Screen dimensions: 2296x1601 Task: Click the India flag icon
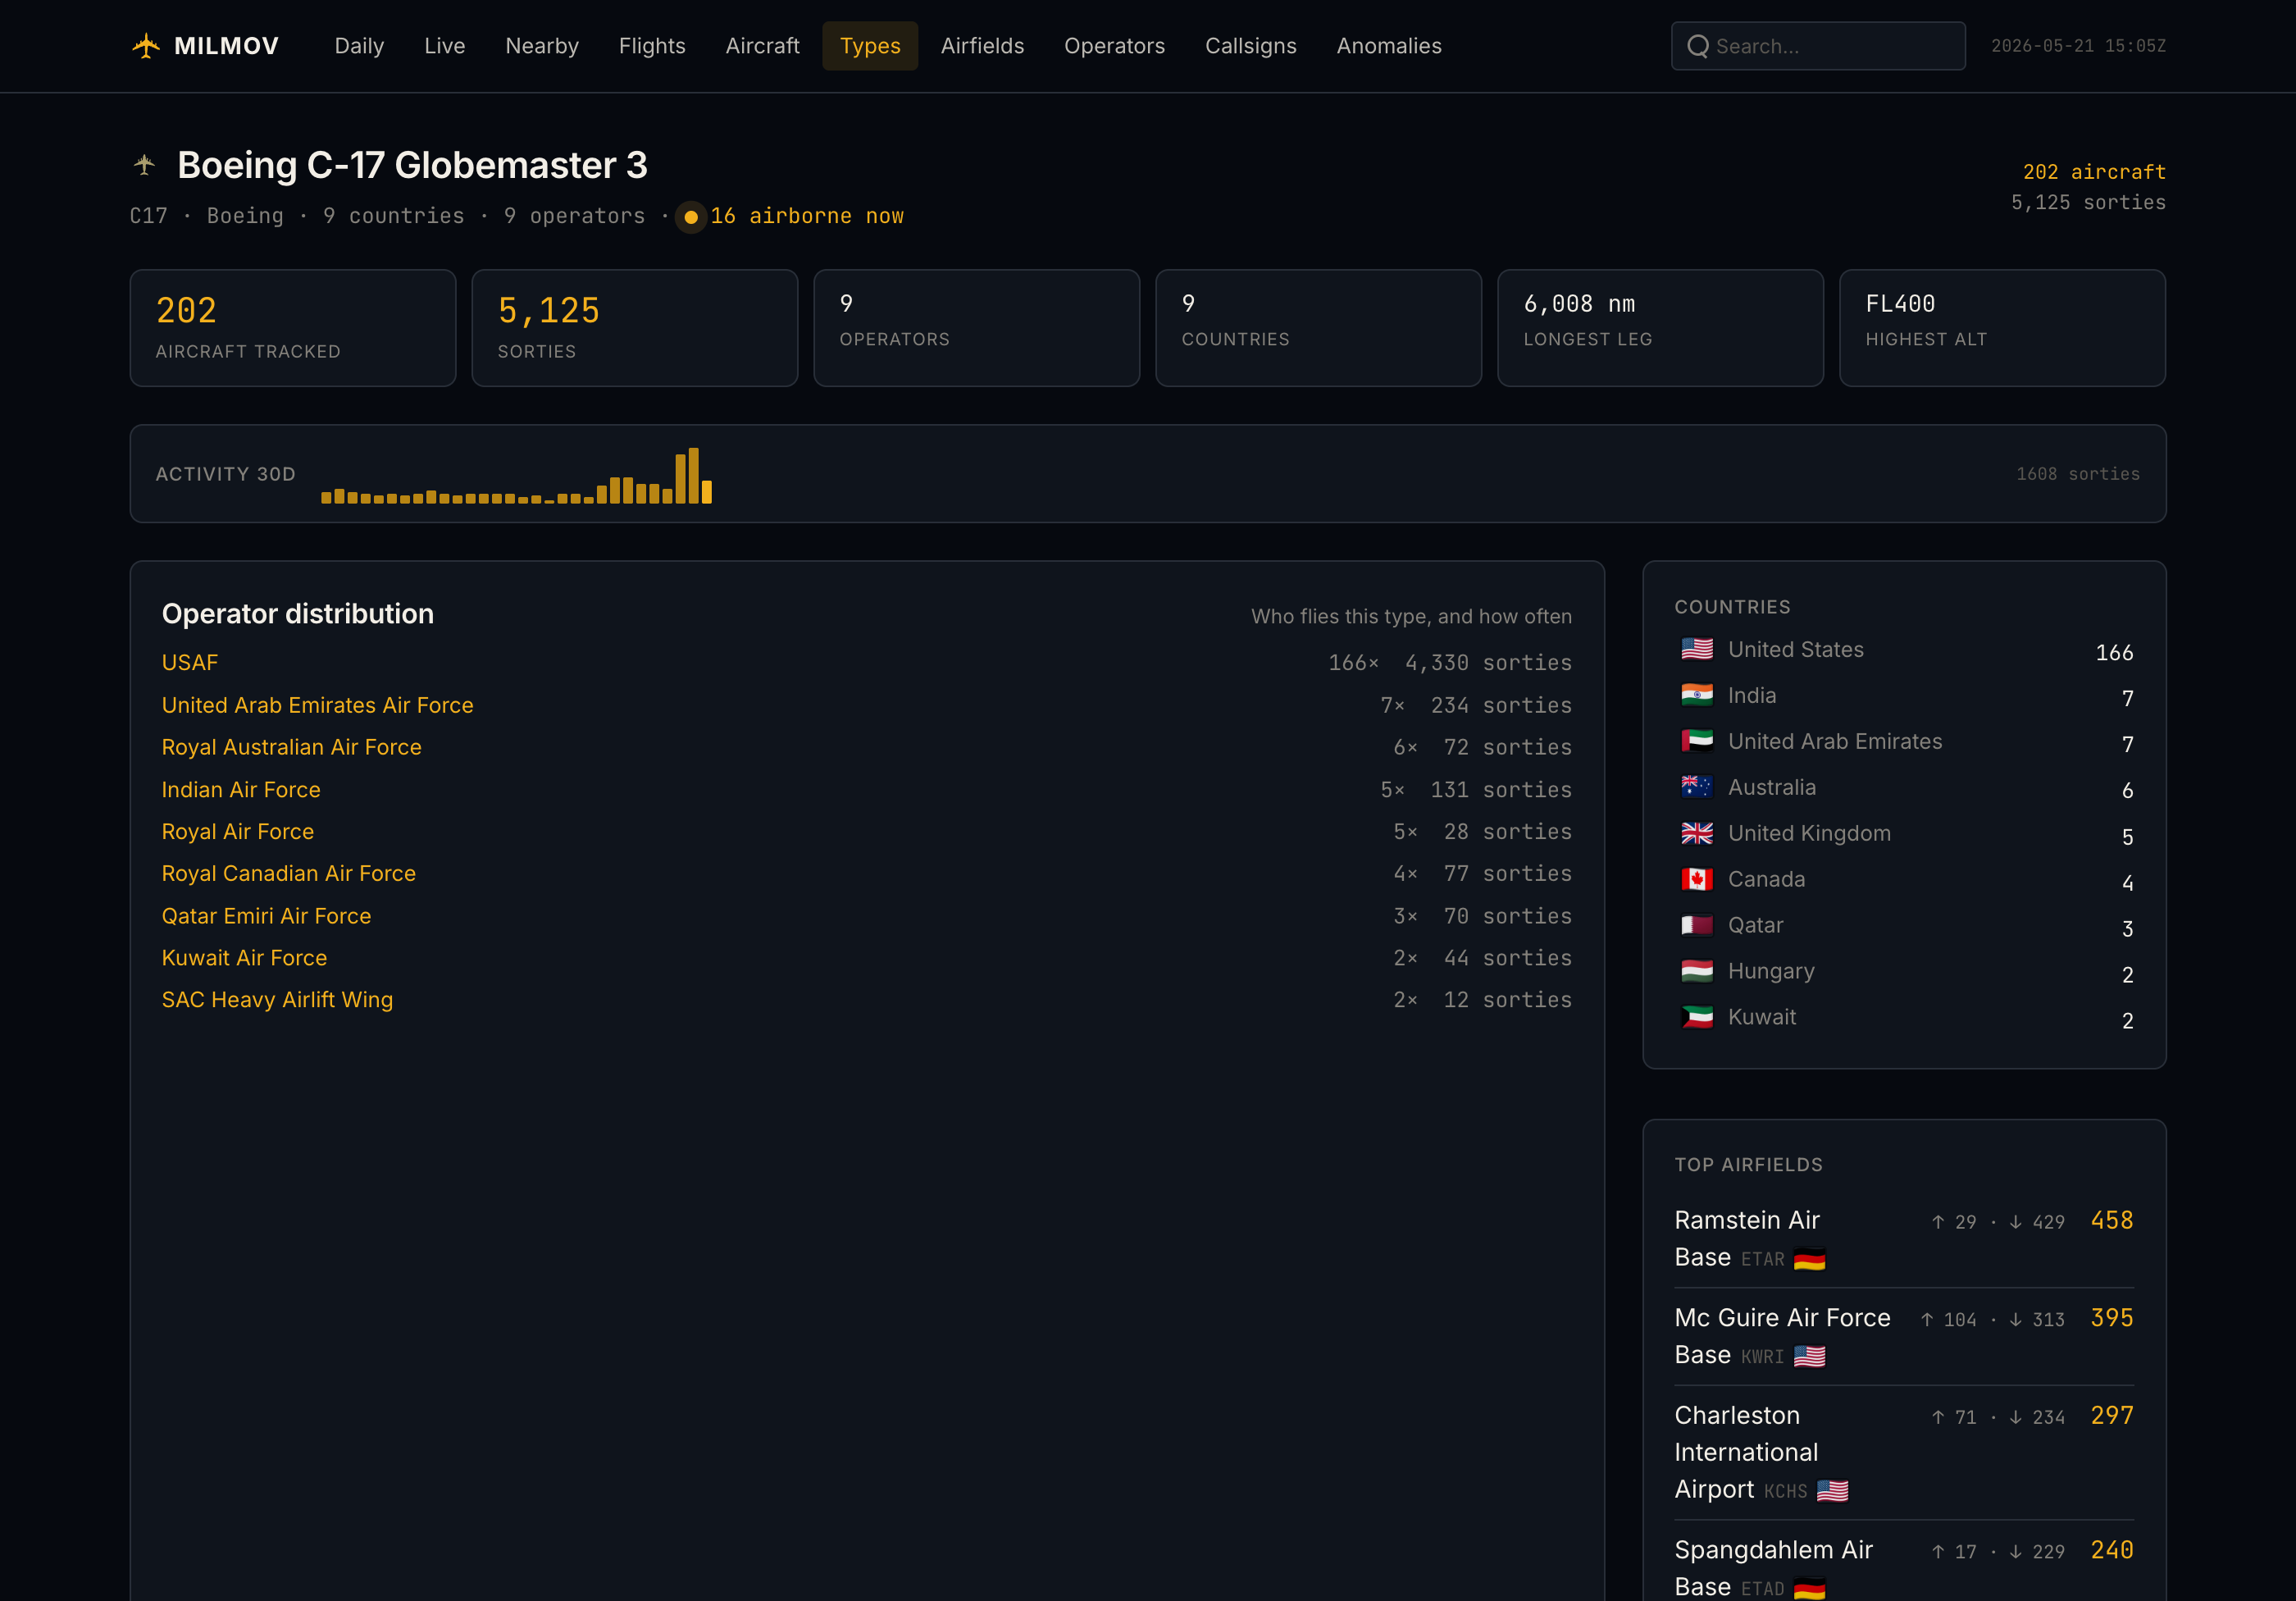click(x=1697, y=695)
